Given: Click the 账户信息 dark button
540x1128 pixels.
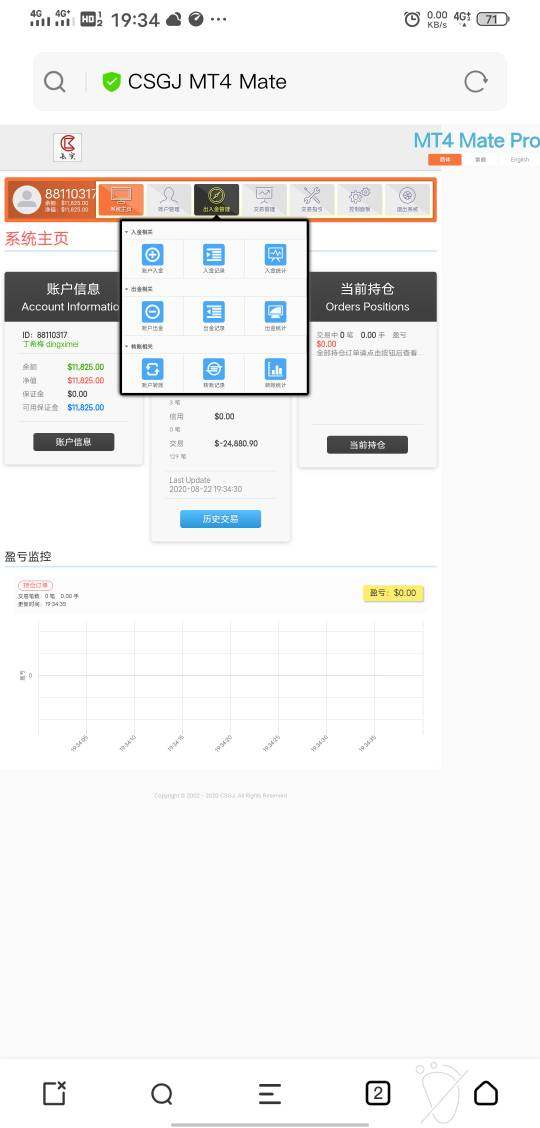Looking at the screenshot, I should pyautogui.click(x=73, y=442).
